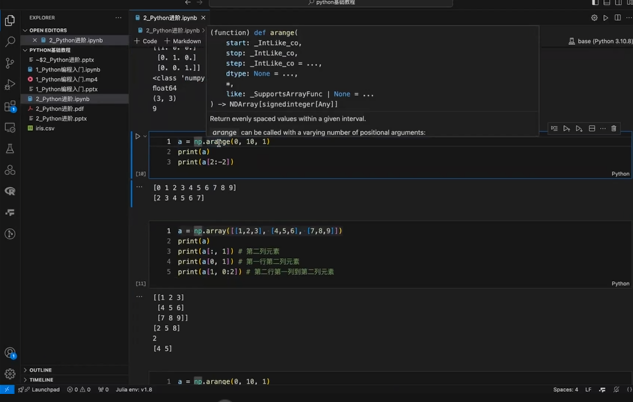Open 1_Python编程入门.ipynb in explorer
Screen dimensions: 633x402
(68, 69)
